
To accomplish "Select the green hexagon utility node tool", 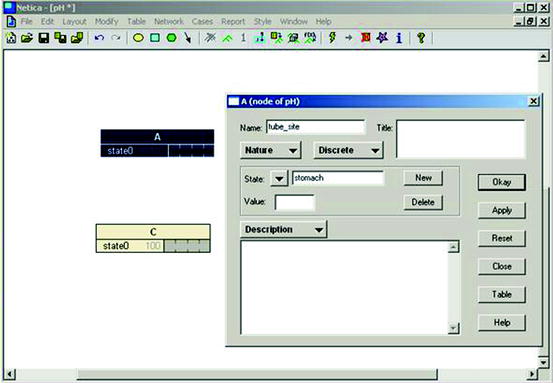I will (x=171, y=38).
